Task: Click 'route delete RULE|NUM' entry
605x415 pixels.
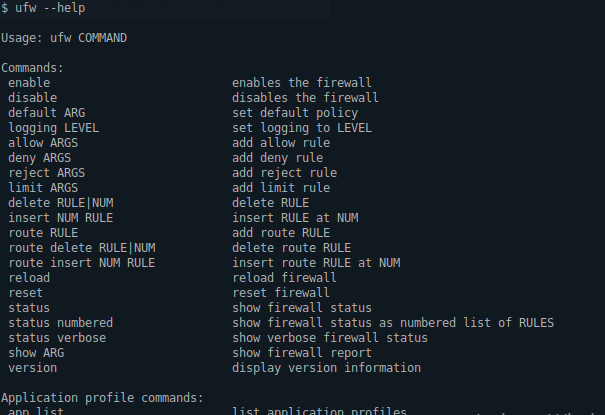Action: 82,248
